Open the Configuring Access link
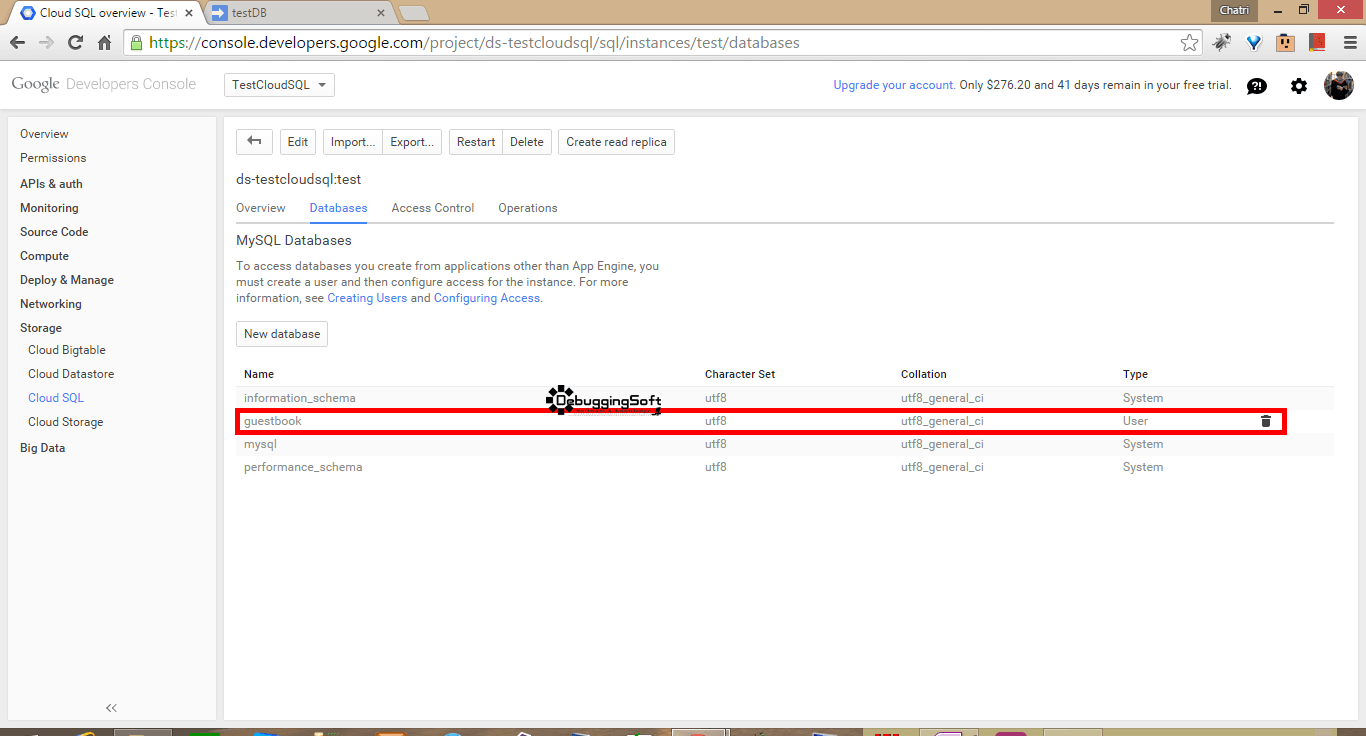Screen dimensions: 1366x736 (x=487, y=298)
